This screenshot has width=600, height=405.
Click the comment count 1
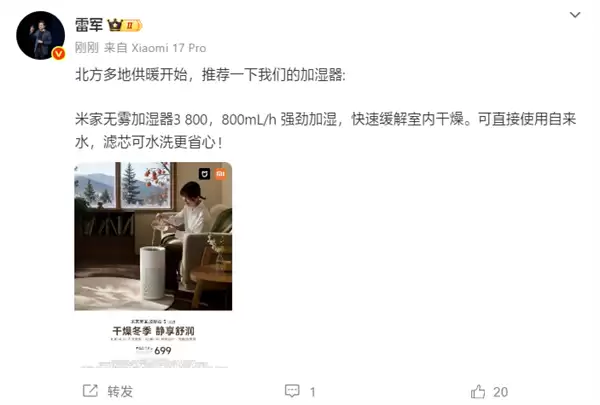pyautogui.click(x=313, y=392)
